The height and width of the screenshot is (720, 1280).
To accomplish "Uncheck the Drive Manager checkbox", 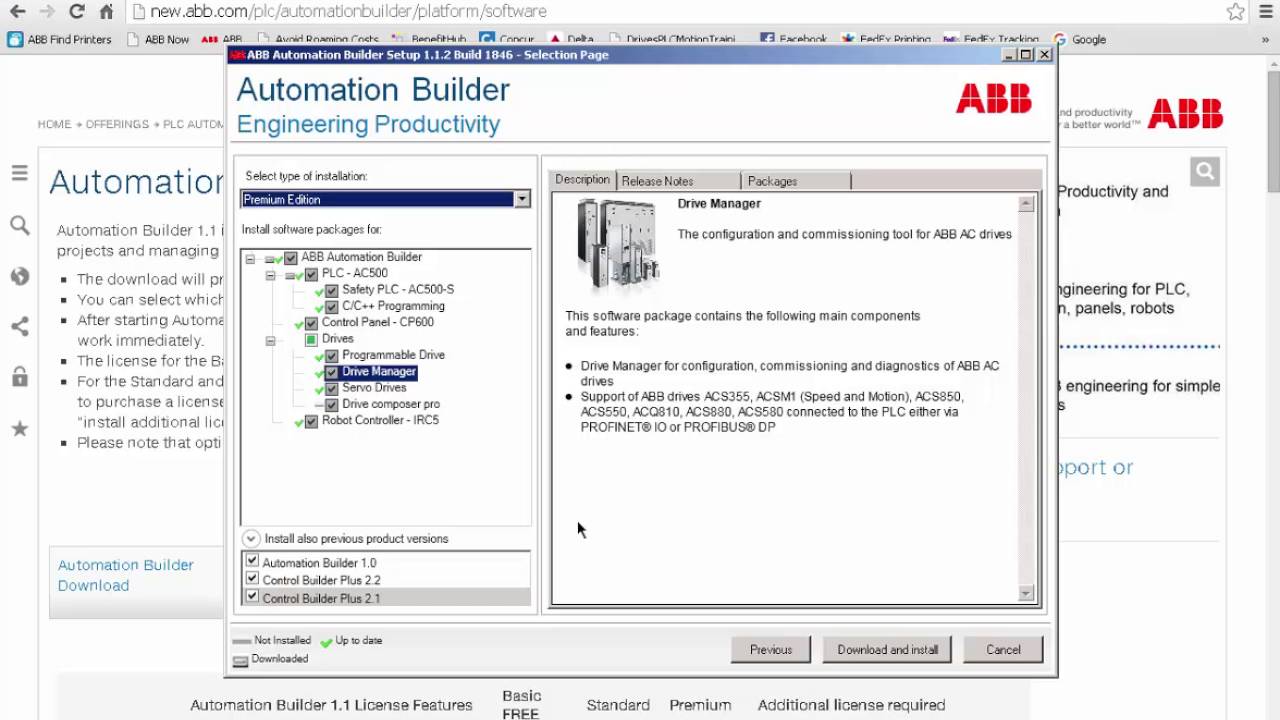I will point(332,372).
